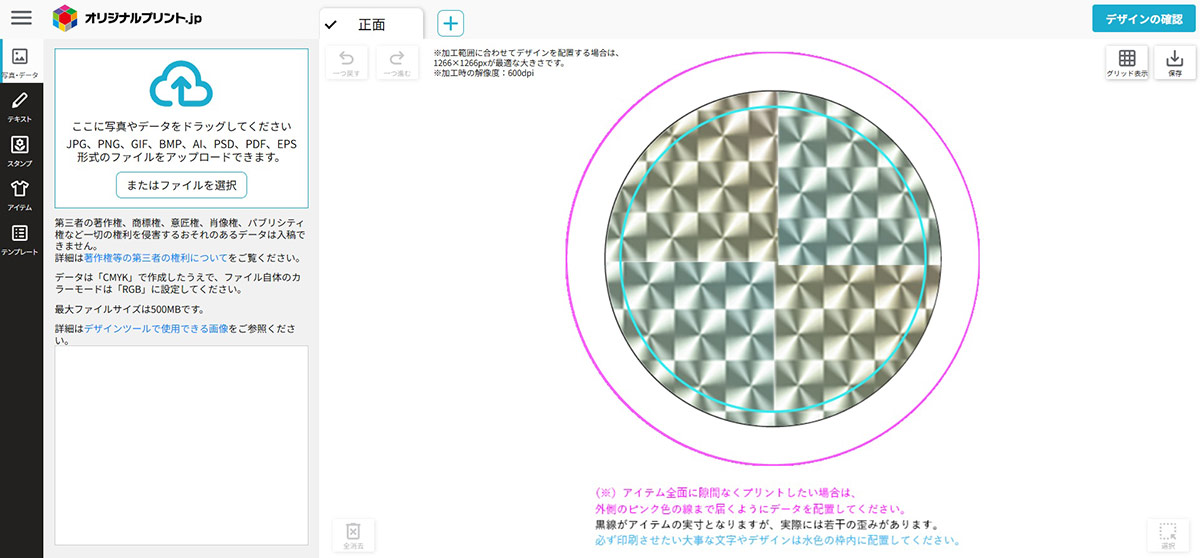Click the 選択 selection icon
Viewport: 1200px width, 558px height.
tap(1168, 534)
